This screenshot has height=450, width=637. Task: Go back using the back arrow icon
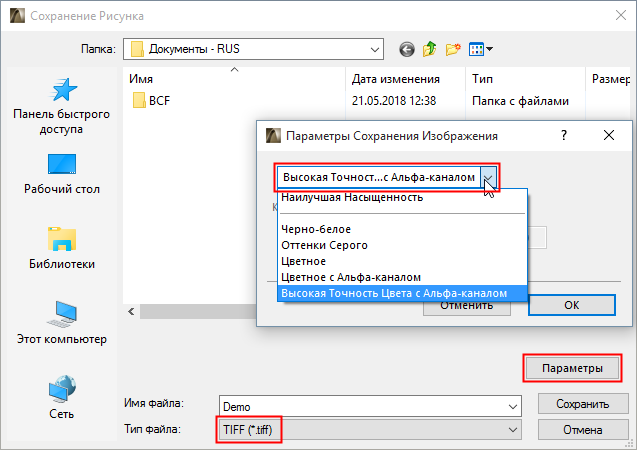pos(407,50)
